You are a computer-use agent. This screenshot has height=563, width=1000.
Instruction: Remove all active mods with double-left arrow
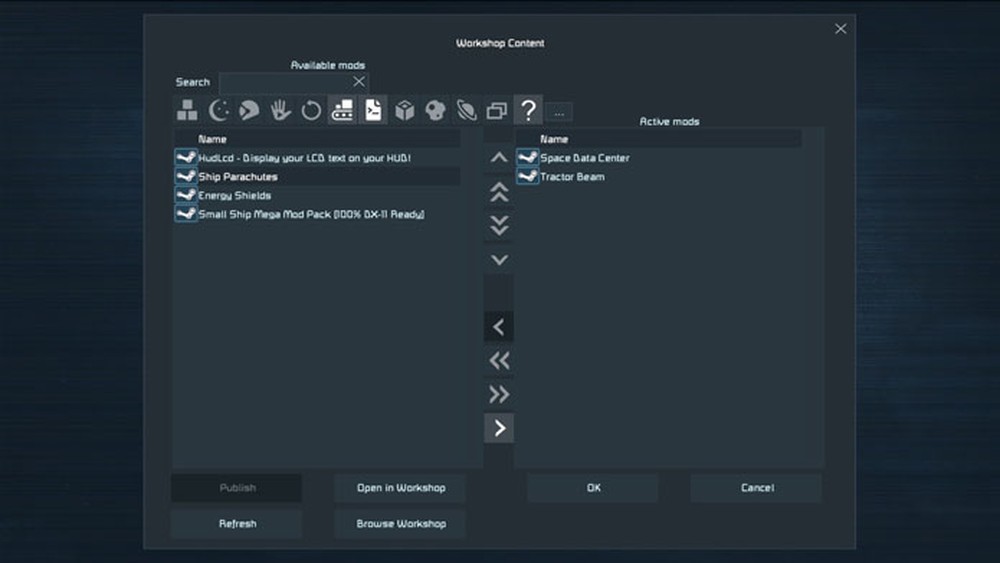click(x=499, y=361)
